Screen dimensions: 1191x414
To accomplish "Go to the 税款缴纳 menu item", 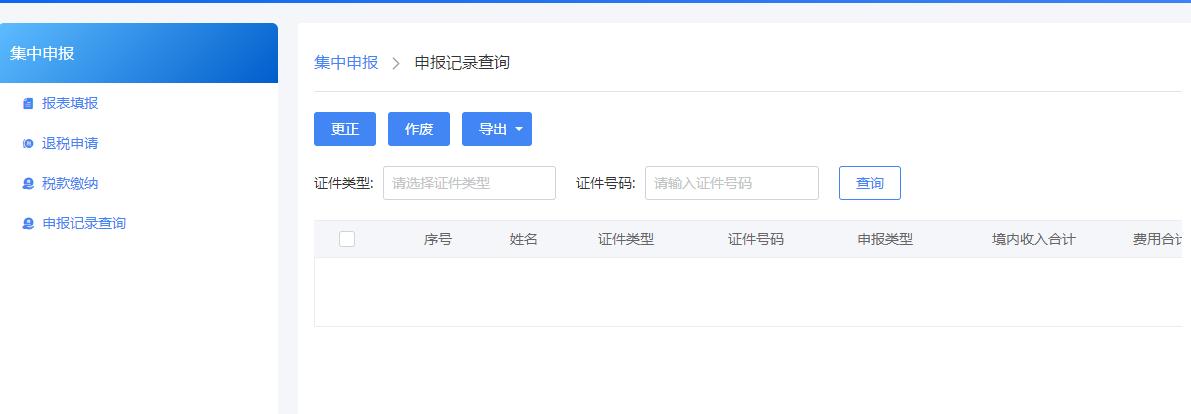I will [70, 183].
